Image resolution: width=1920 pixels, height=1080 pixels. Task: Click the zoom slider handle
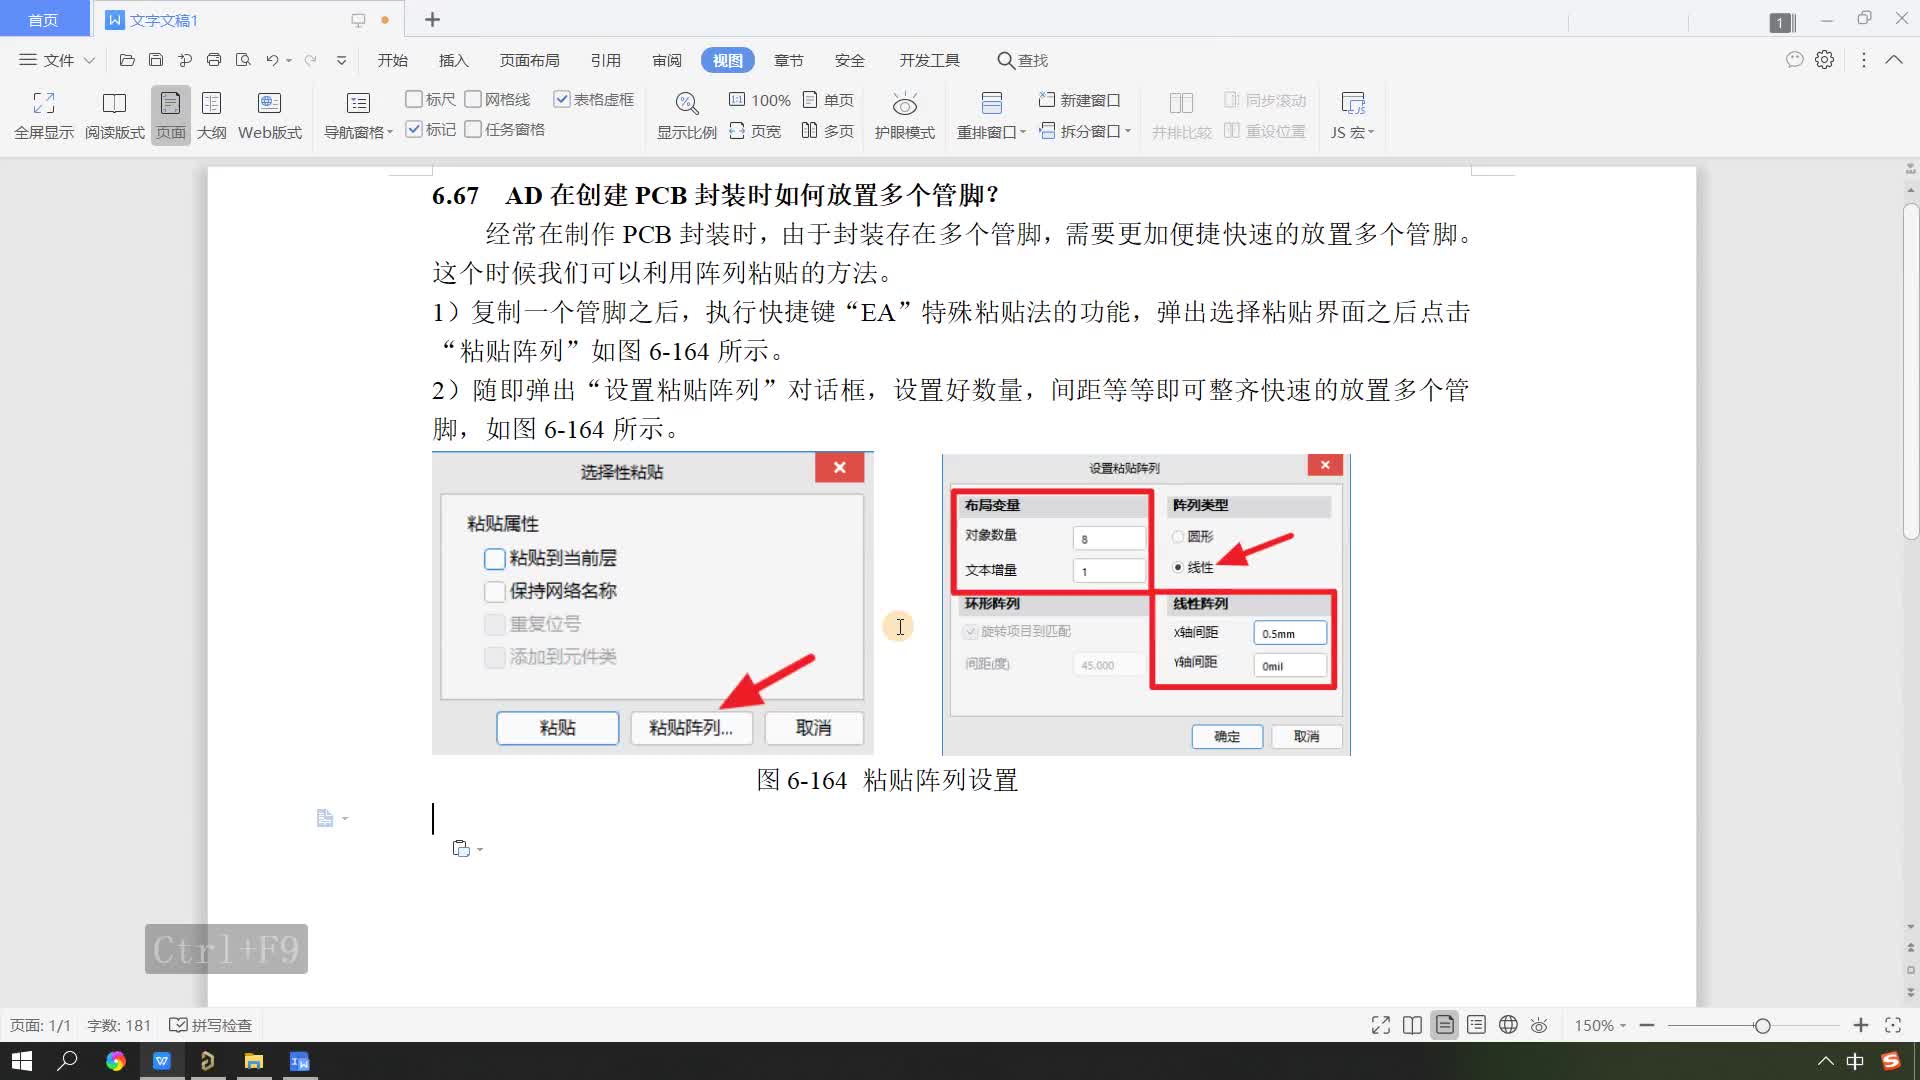point(1762,1025)
